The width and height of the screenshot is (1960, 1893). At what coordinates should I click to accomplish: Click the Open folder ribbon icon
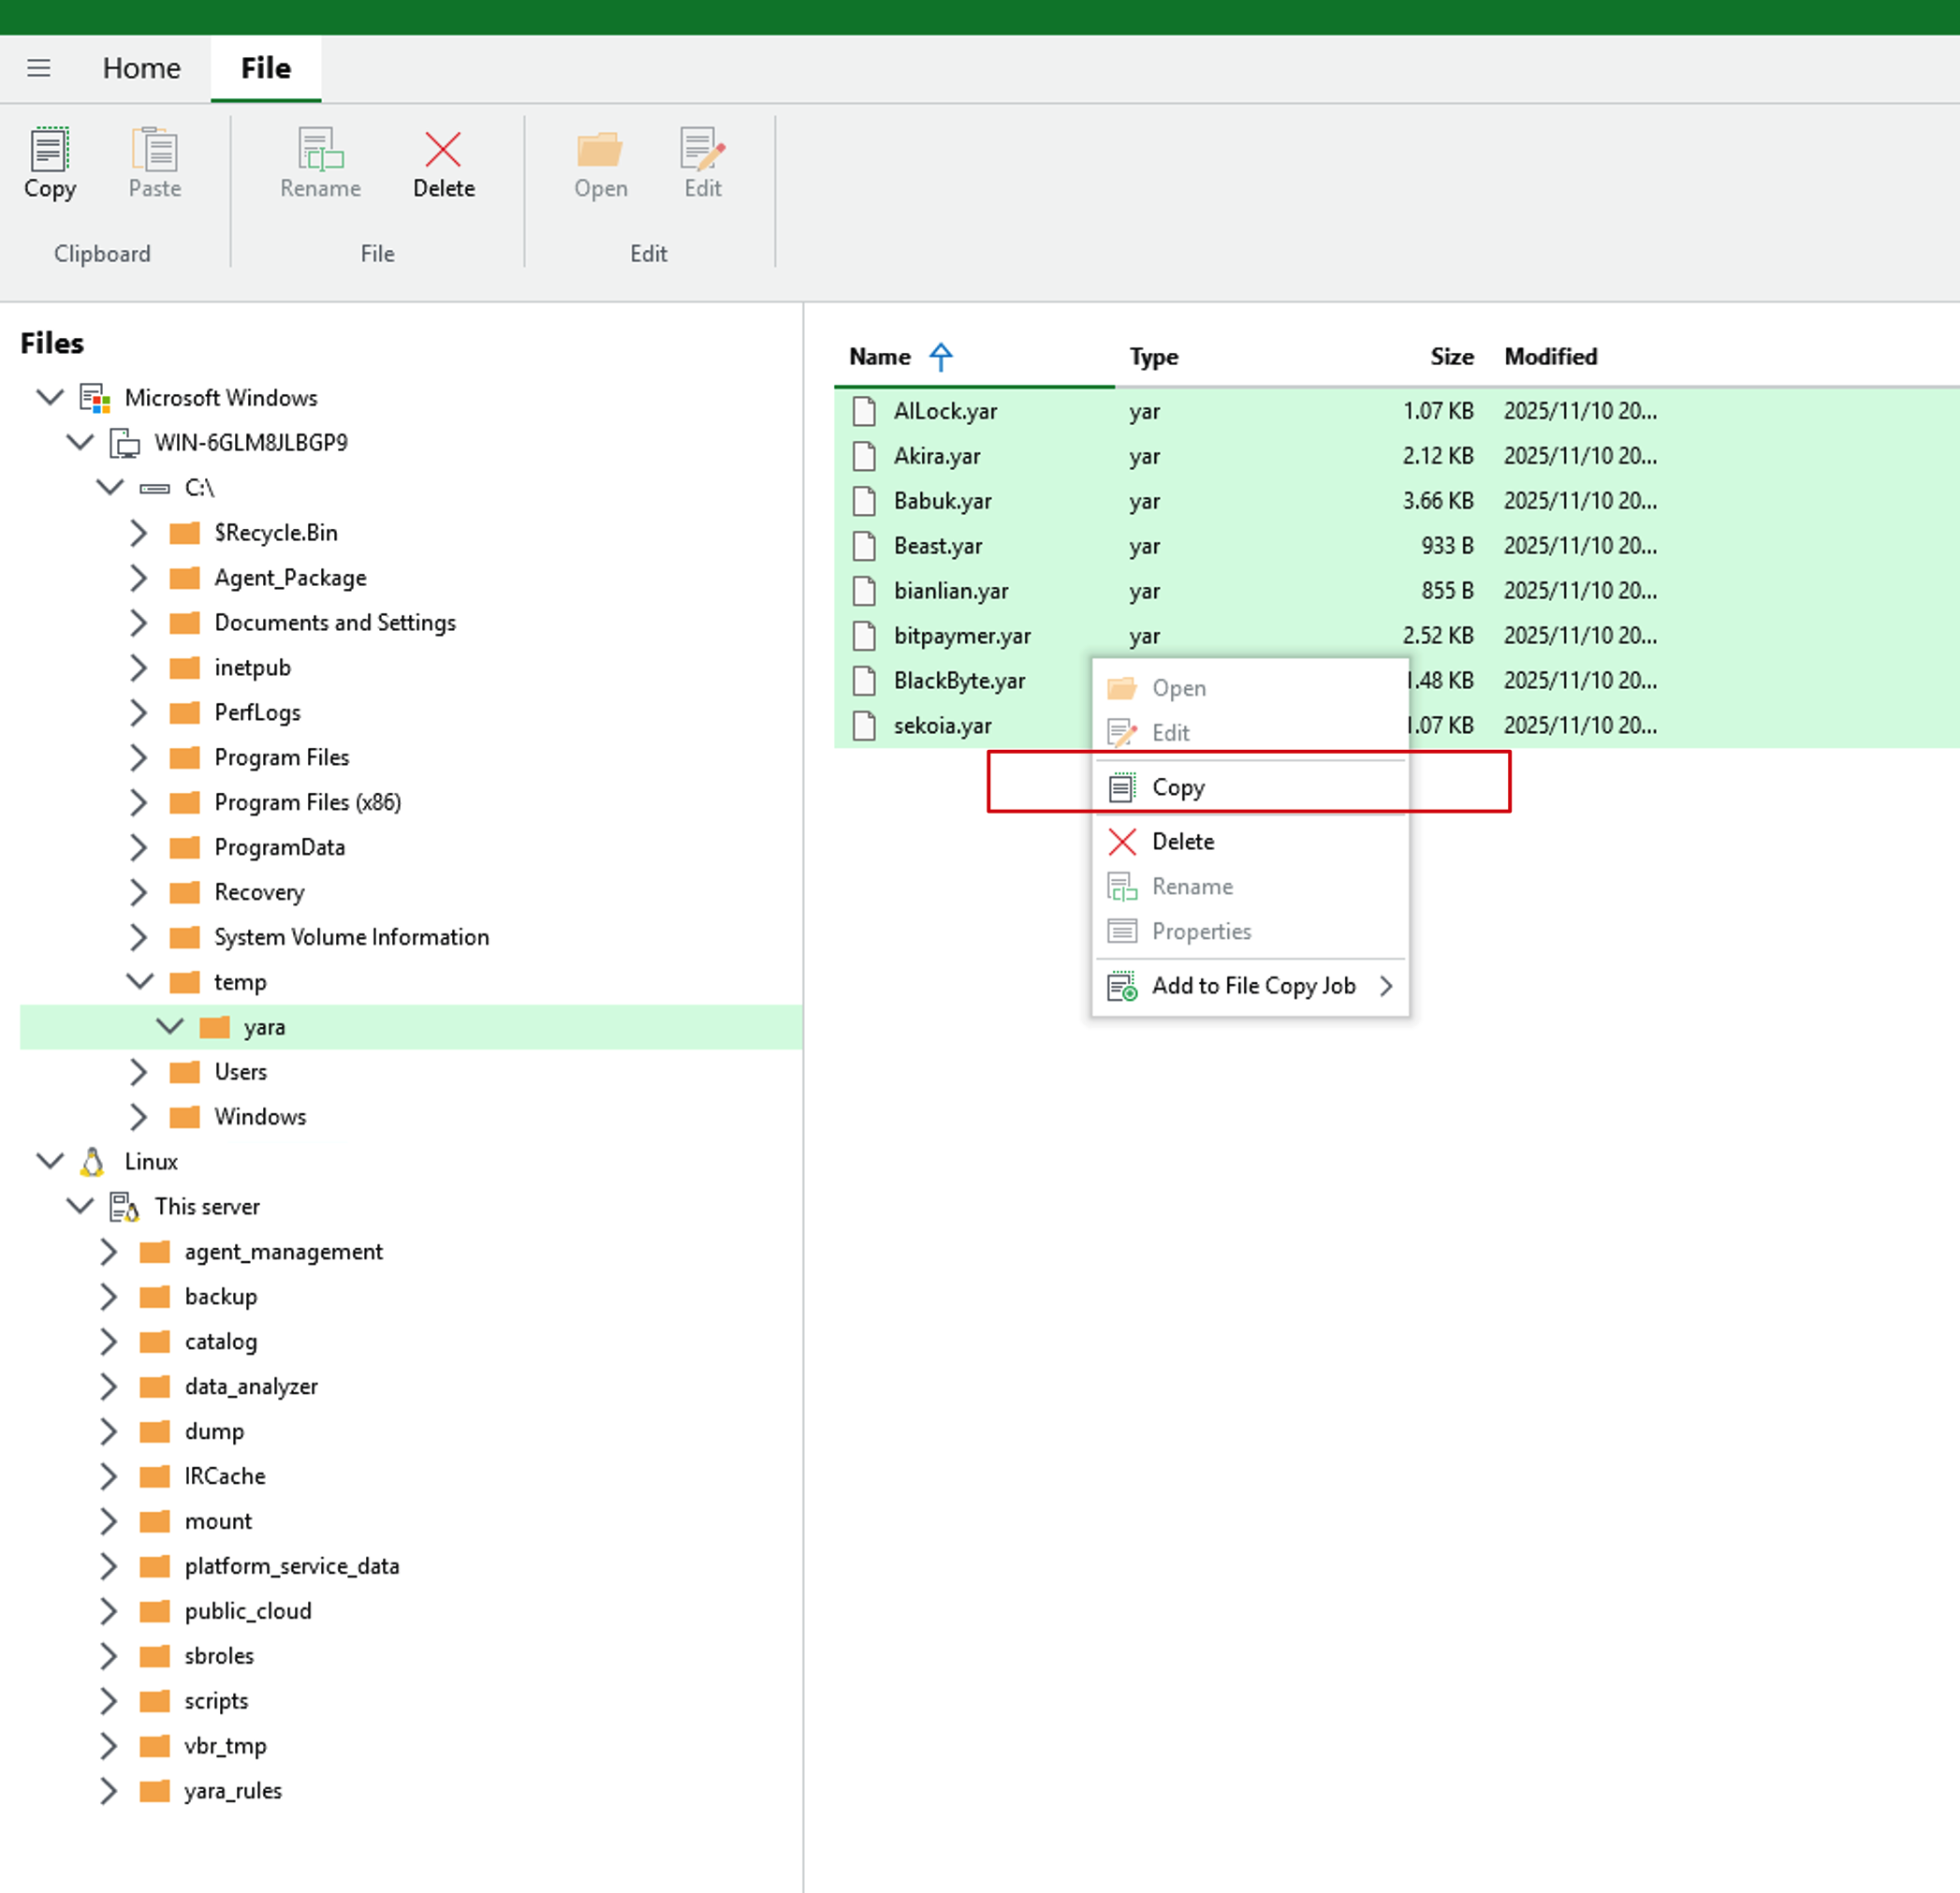(x=600, y=151)
